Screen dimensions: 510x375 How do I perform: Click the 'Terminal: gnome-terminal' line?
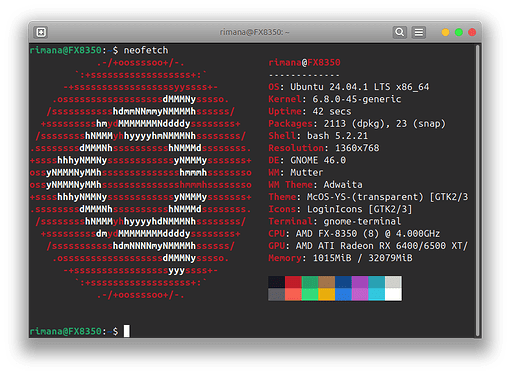pyautogui.click(x=335, y=221)
